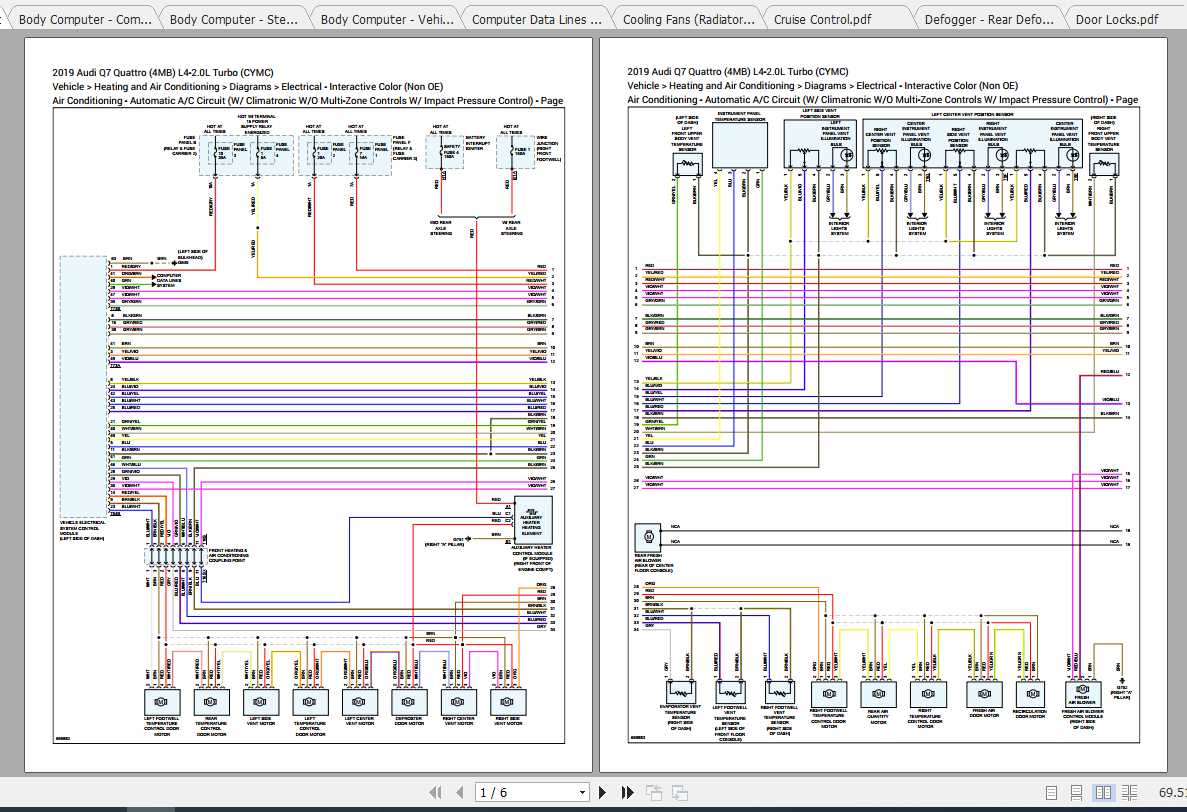The image size is (1187, 812).
Task: Click the previous view icon
Action: [x=653, y=792]
